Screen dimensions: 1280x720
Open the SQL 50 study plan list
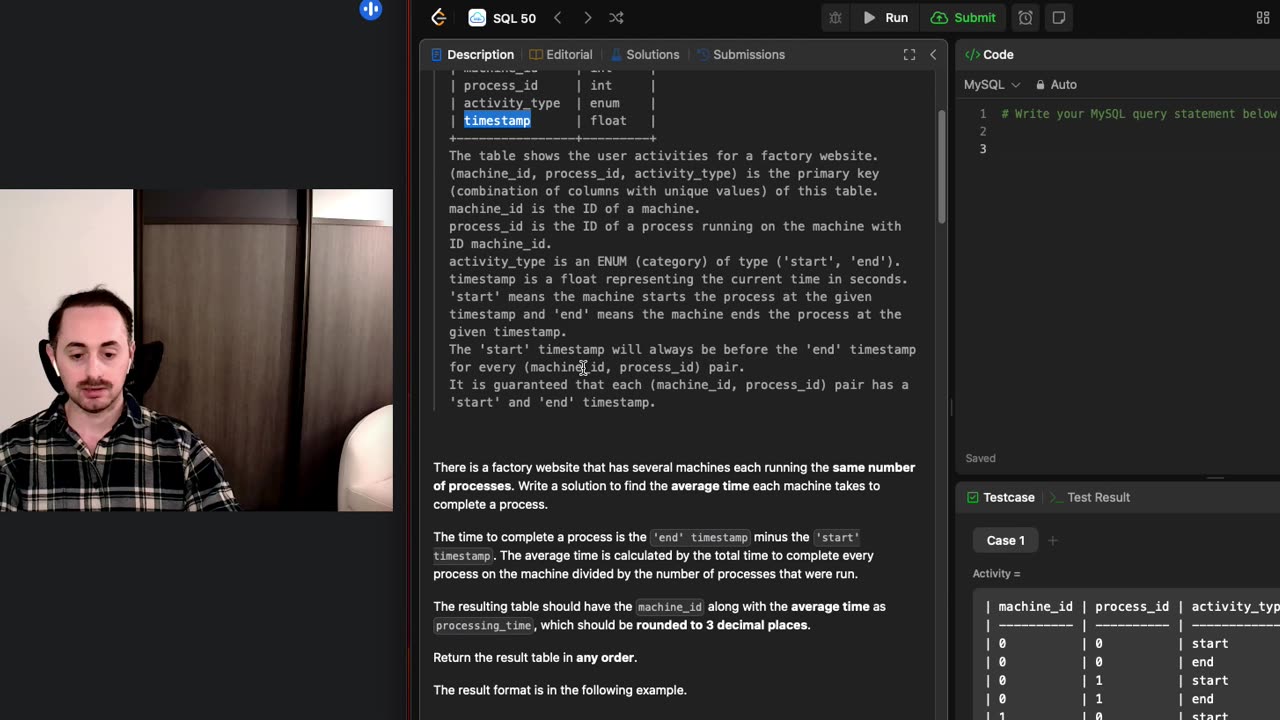pyautogui.click(x=503, y=18)
